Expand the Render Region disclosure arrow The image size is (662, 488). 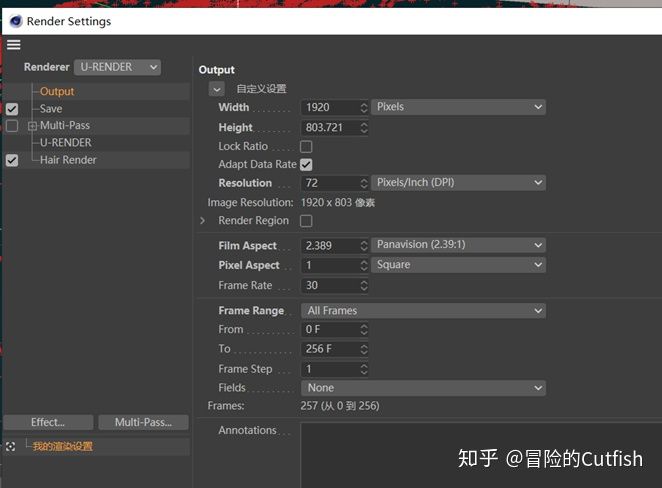coord(203,221)
